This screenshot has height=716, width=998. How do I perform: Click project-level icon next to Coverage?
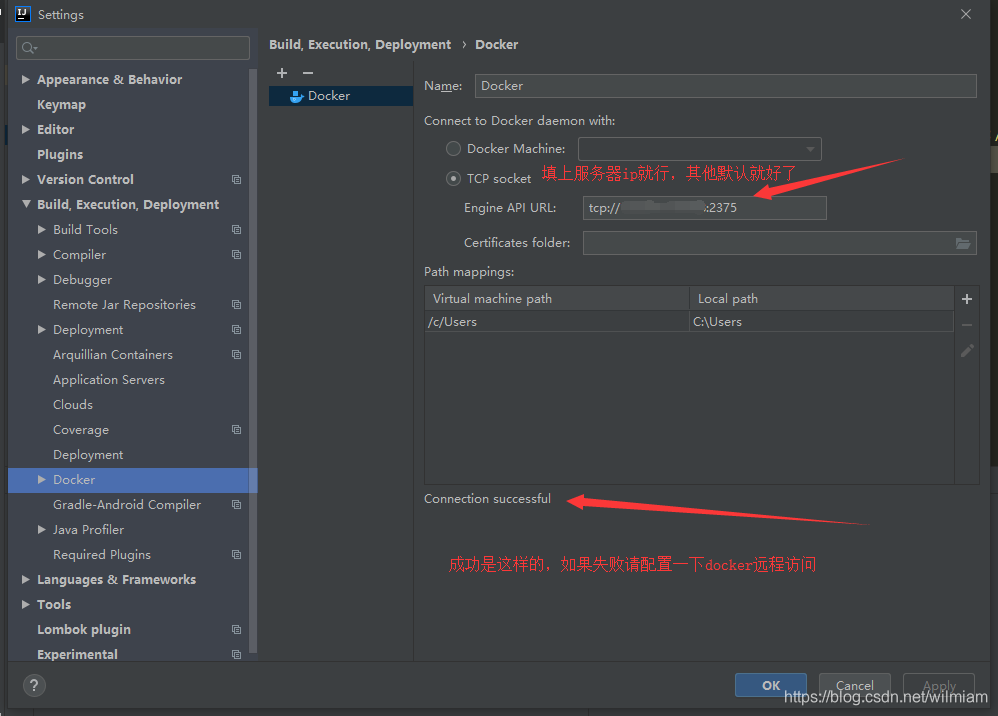click(237, 430)
